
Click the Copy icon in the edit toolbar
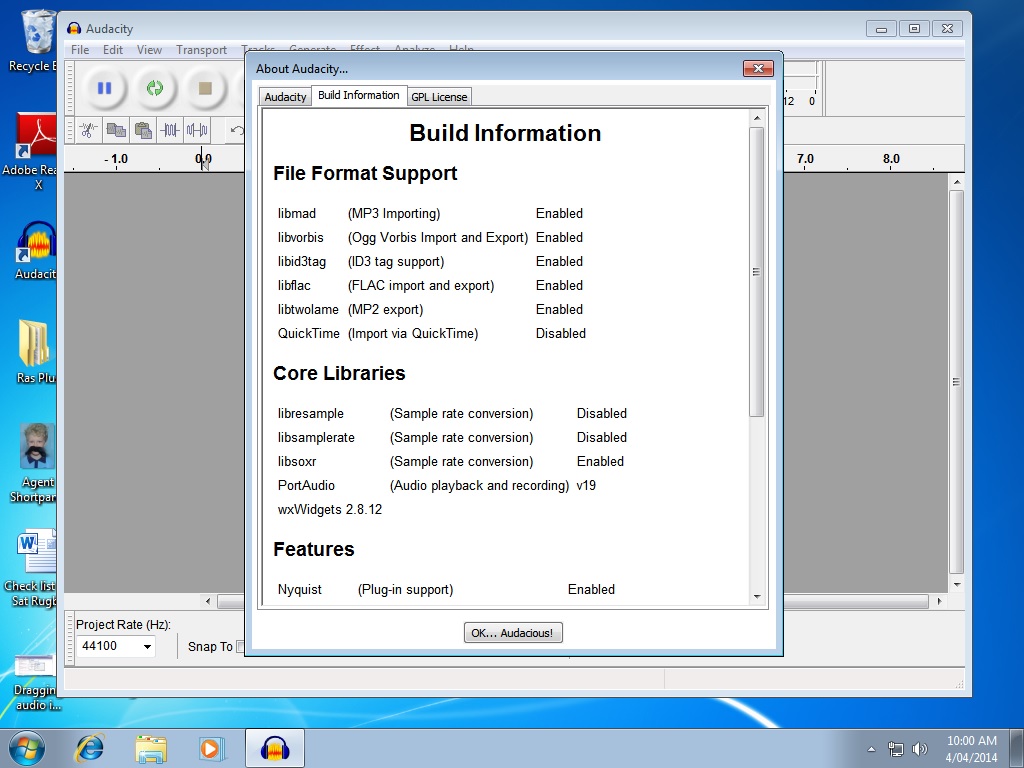(x=116, y=131)
